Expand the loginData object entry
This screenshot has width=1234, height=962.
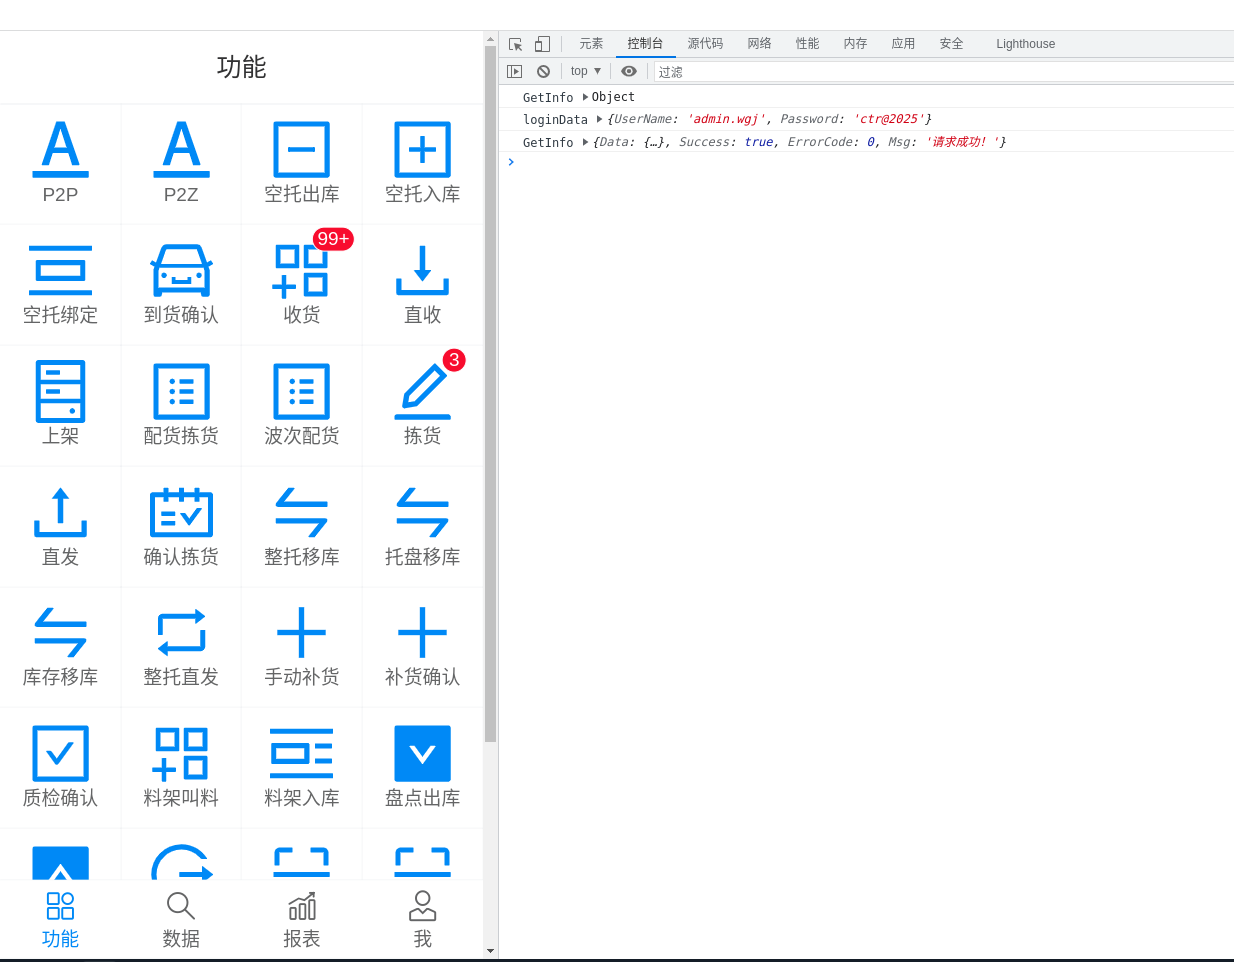[600, 119]
